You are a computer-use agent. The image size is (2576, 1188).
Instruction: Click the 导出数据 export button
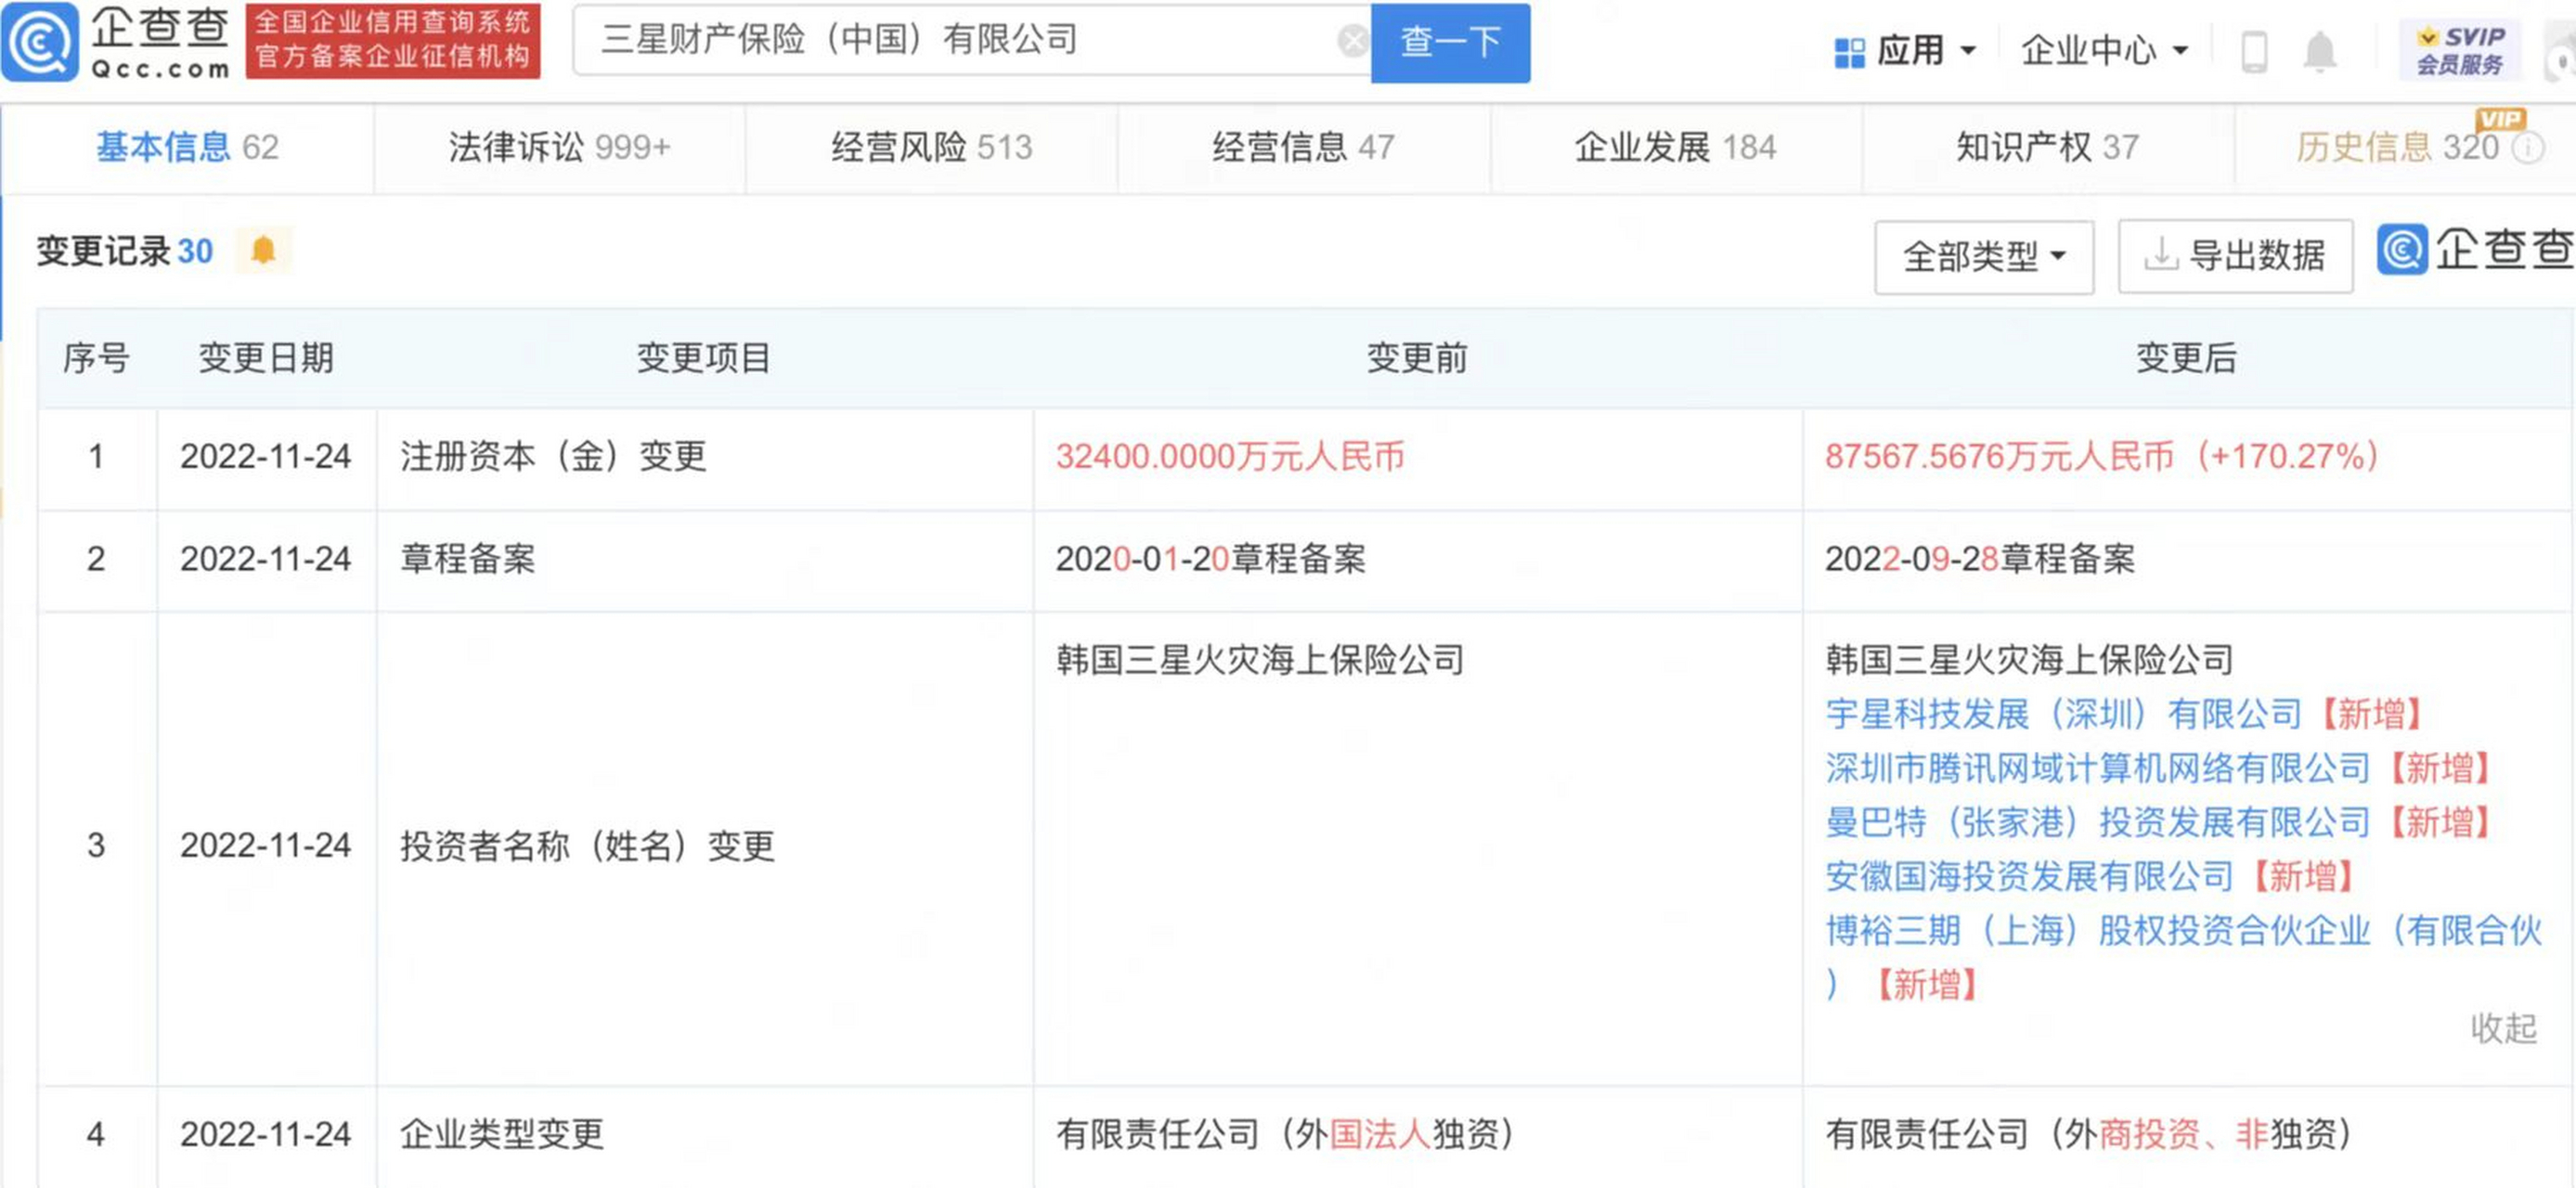coord(2236,256)
